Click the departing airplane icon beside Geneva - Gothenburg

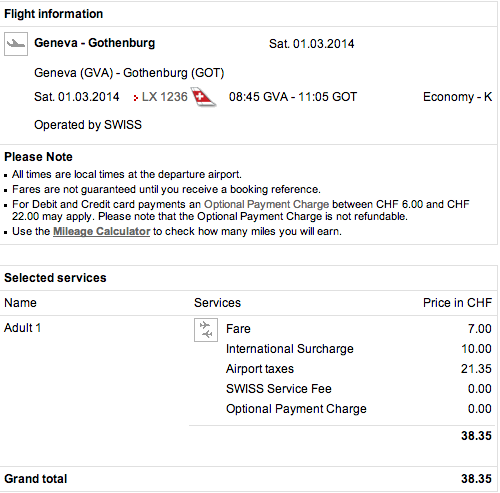[x=16, y=44]
